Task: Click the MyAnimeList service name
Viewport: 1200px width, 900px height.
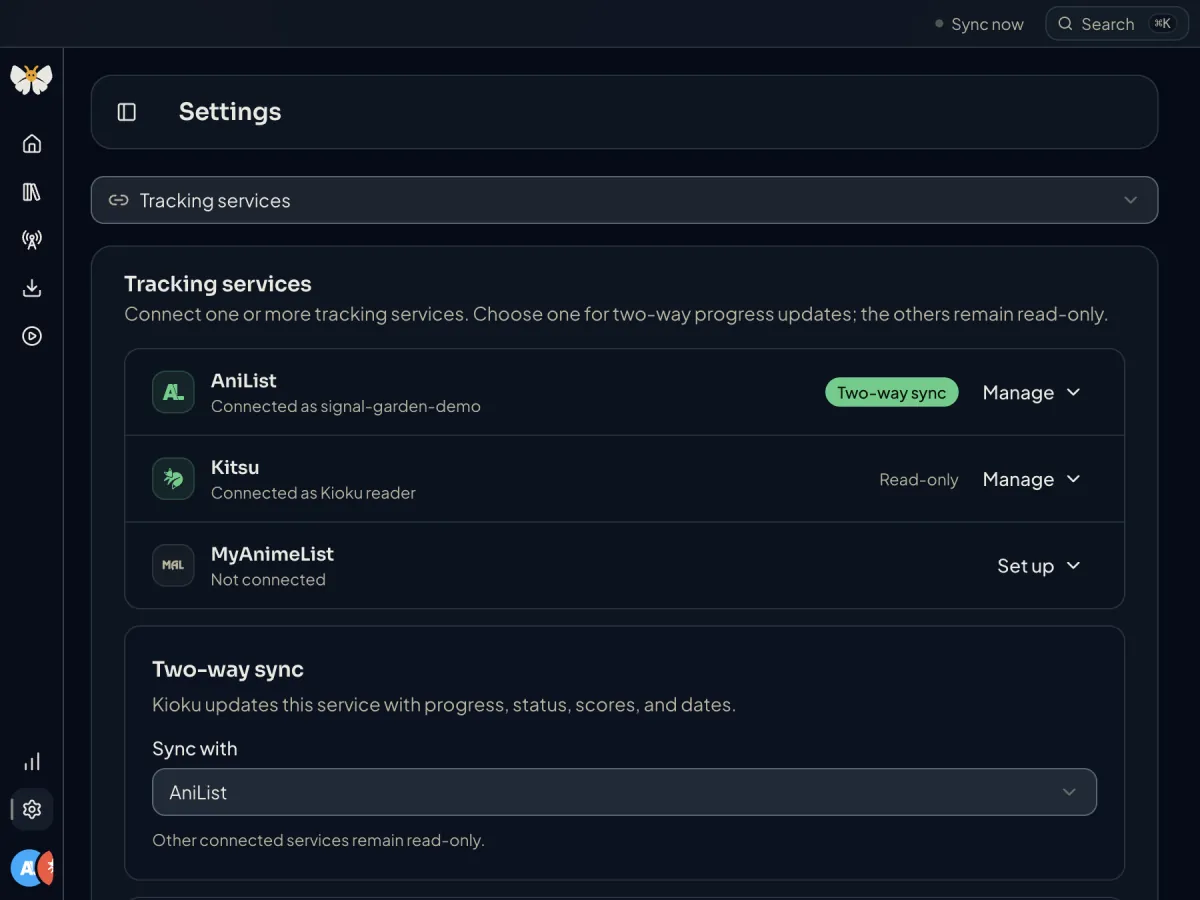Action: (x=272, y=554)
